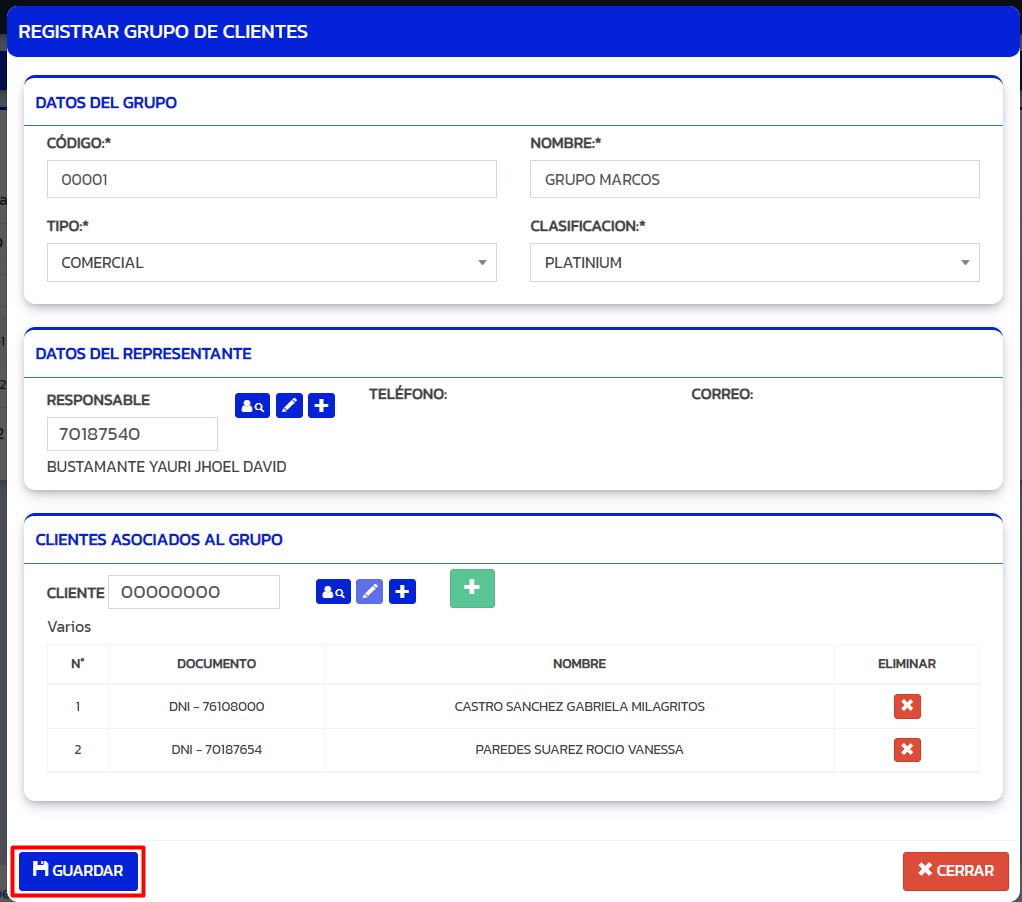The width and height of the screenshot is (1022, 902).
Task: Click the CLIENTE document input field
Action: click(x=194, y=592)
